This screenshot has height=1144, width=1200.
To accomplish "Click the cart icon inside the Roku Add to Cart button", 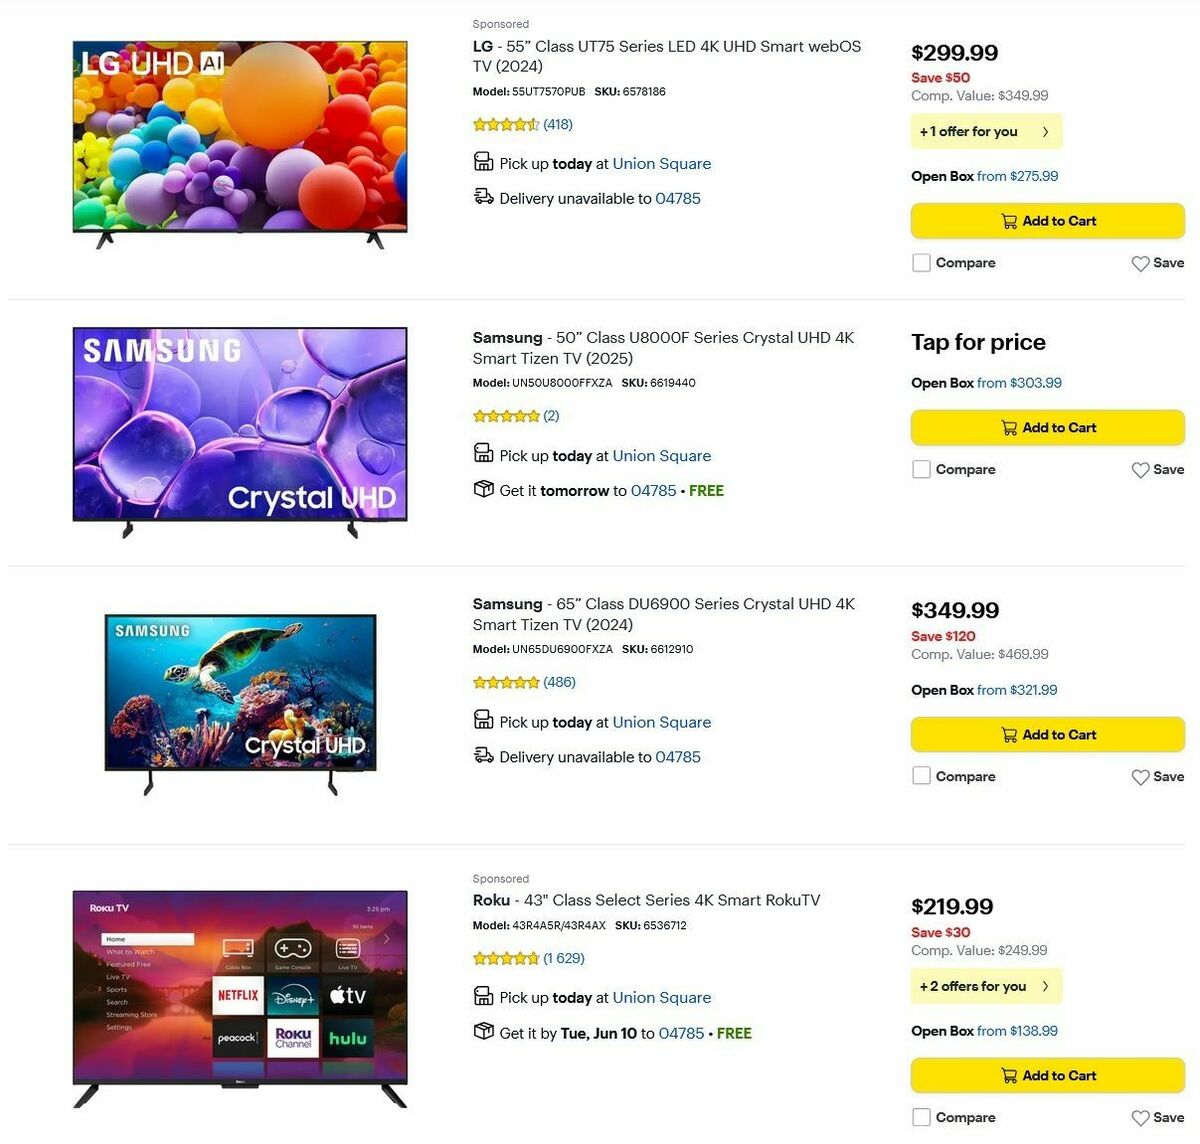I will tap(1009, 1075).
